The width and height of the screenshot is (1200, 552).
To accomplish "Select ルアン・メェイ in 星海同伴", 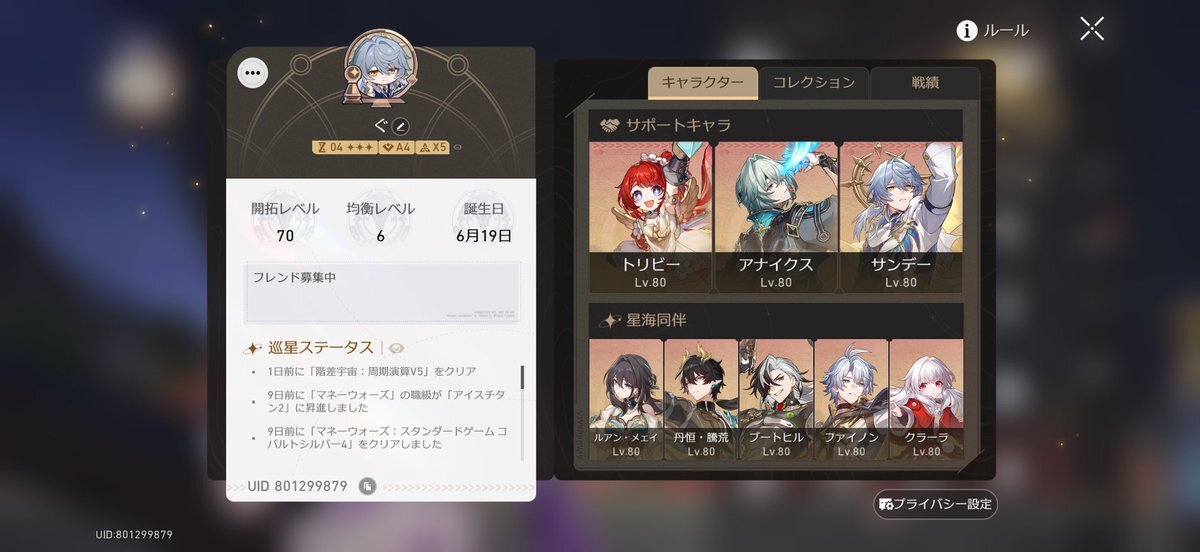I will coord(626,400).
